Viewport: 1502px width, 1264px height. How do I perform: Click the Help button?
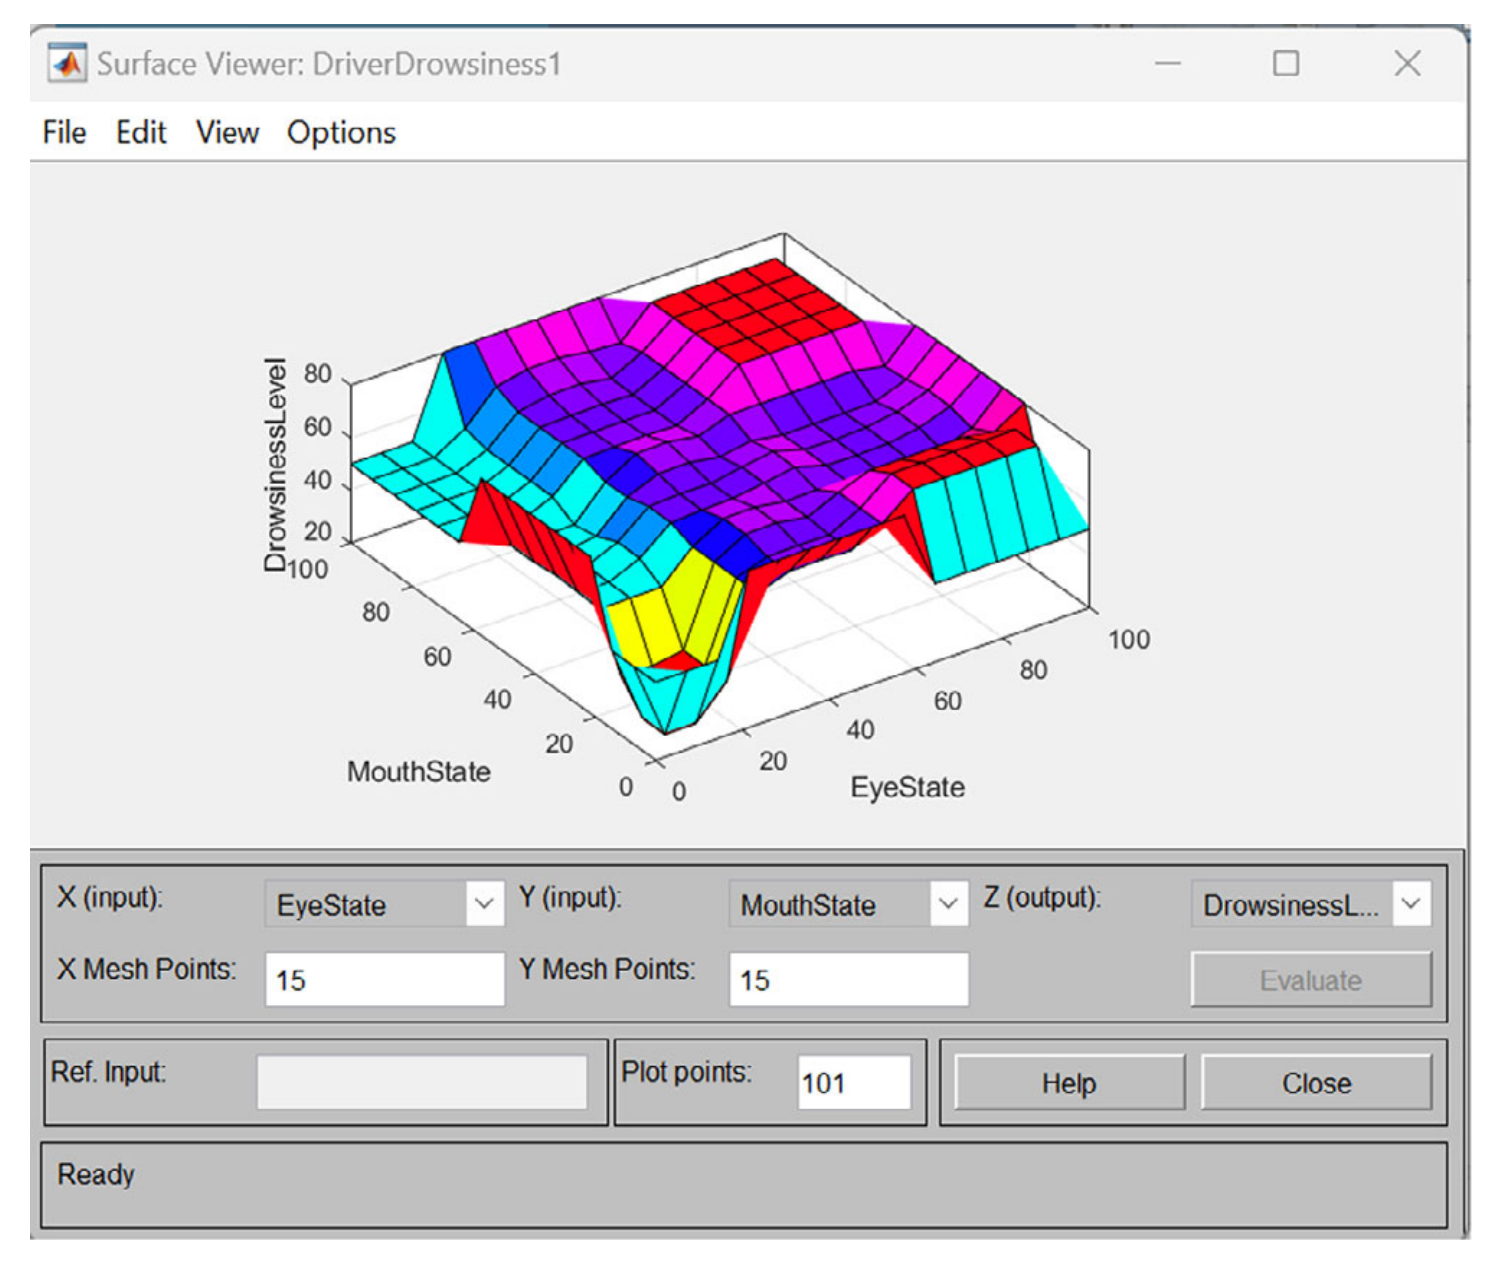pos(1069,1083)
